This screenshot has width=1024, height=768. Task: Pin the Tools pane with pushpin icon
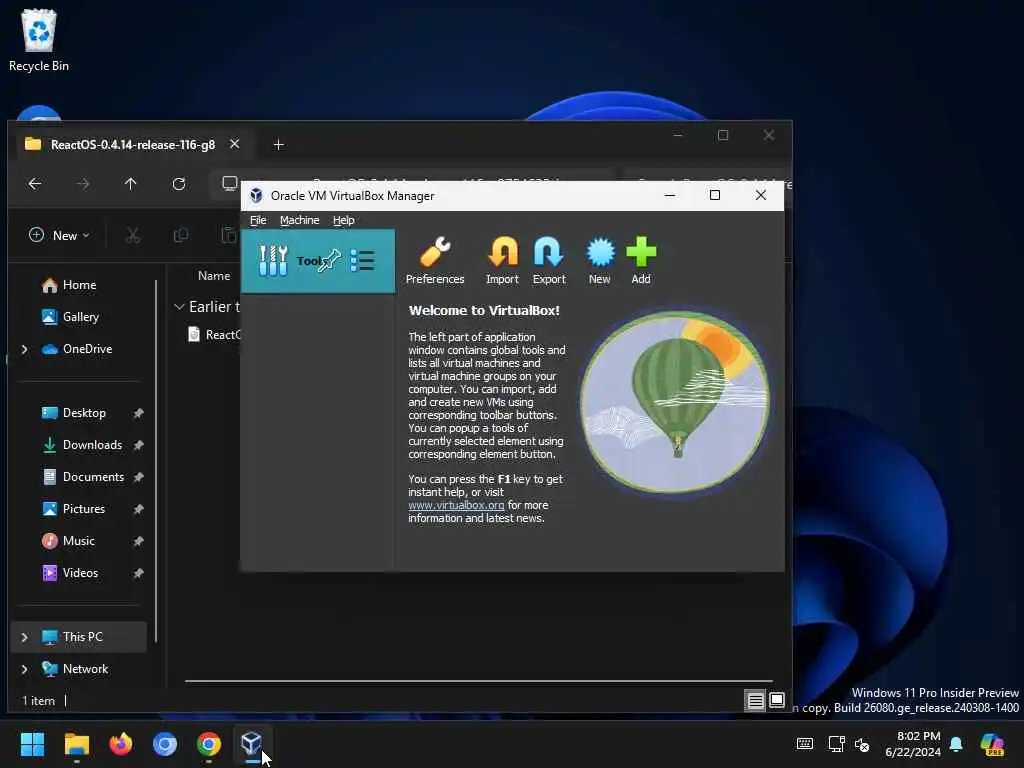[328, 261]
